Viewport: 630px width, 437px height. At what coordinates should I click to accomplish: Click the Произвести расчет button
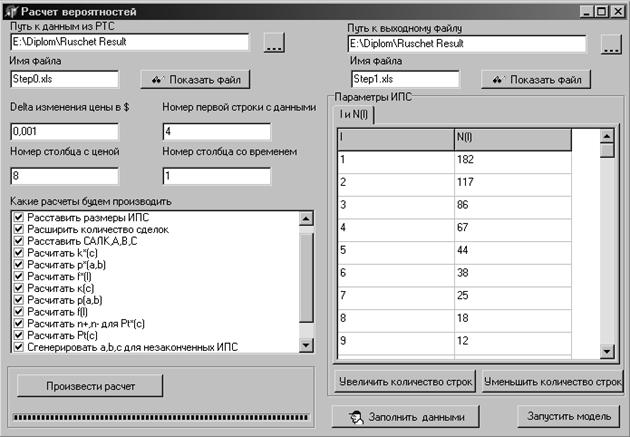point(90,386)
